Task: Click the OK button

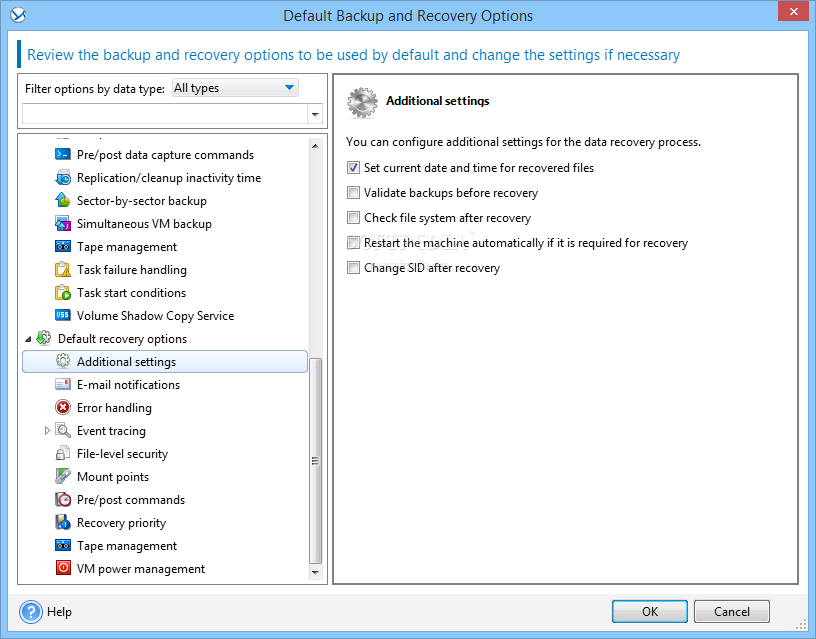Action: [x=649, y=611]
